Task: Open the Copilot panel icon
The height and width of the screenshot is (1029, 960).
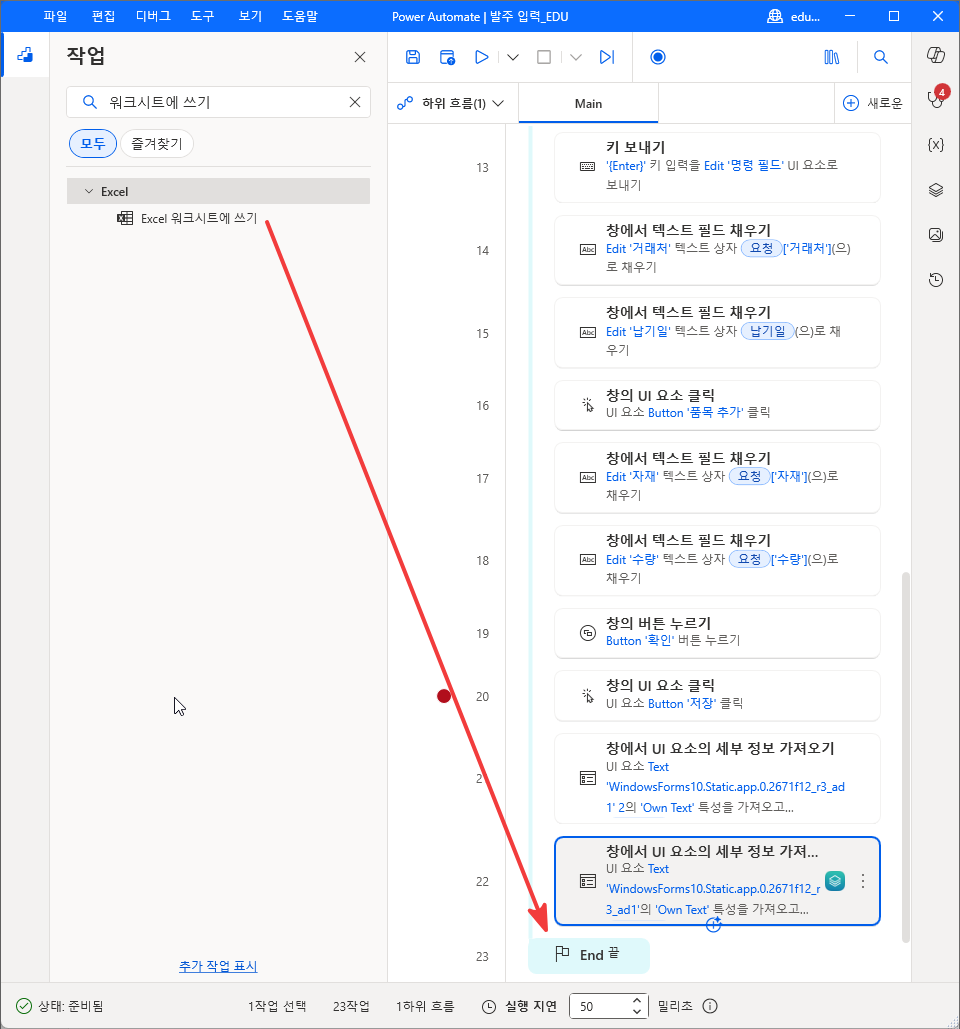Action: coord(936,55)
